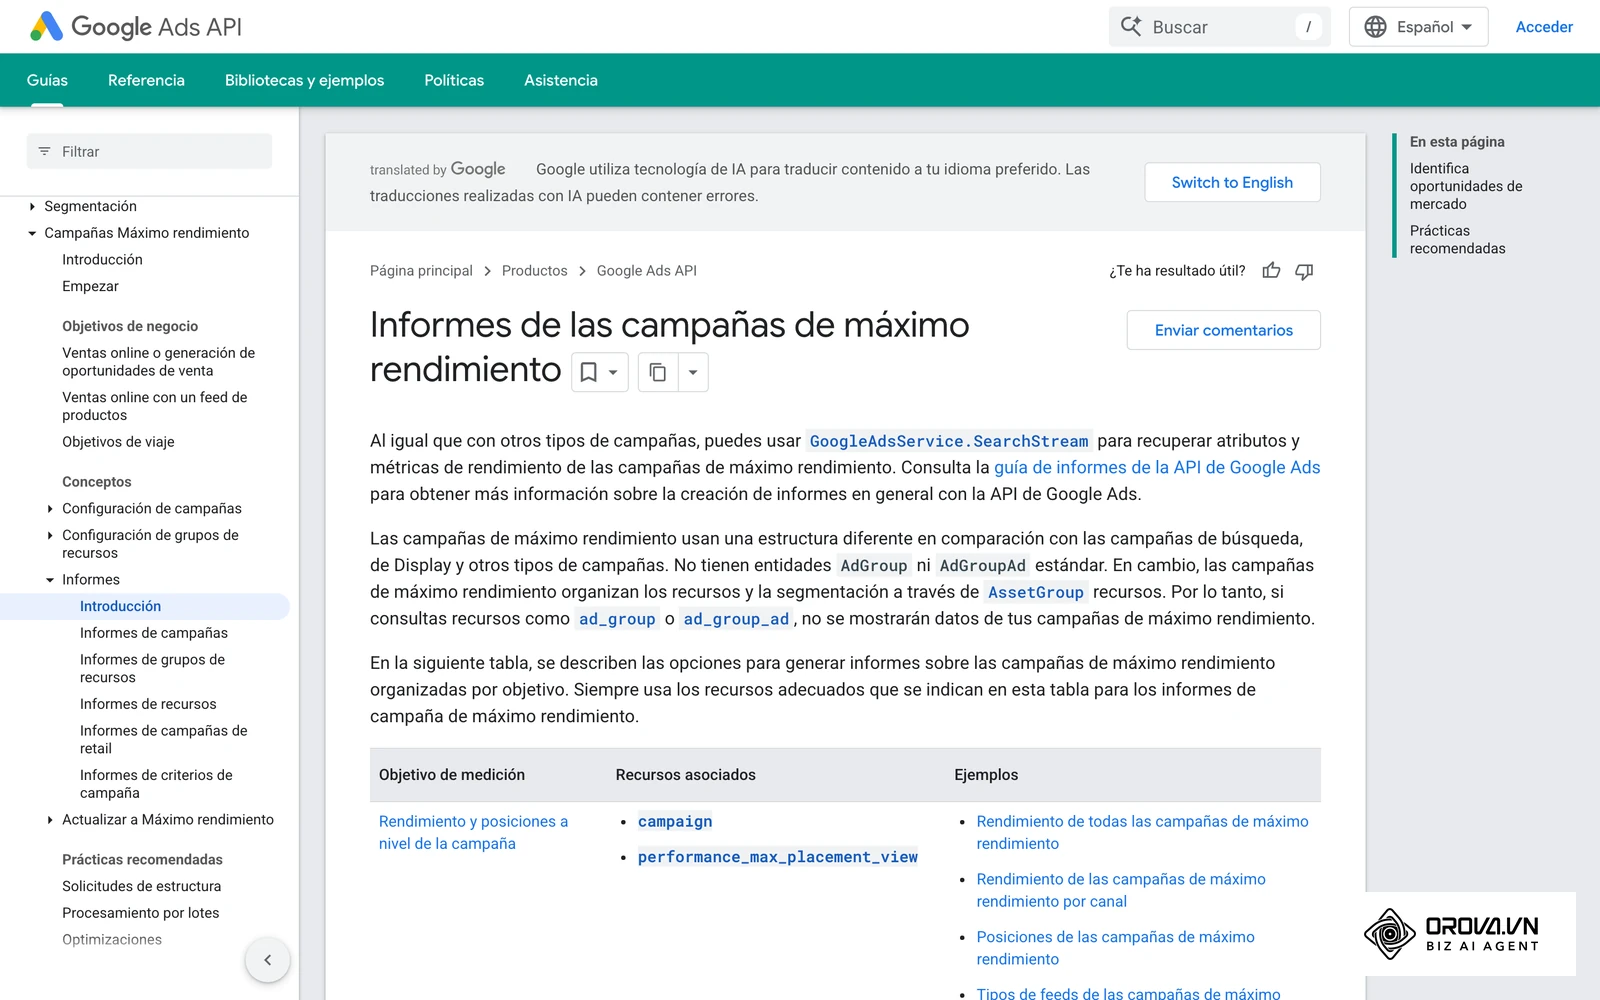1600x1000 pixels.
Task: Open the ad_group_ad code link
Action: (736, 619)
